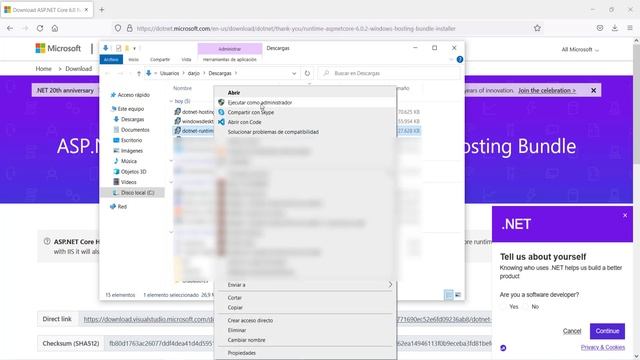The height and width of the screenshot is (360, 640).
Task: Click the Buscar en Descargas search box
Action: pos(389,73)
